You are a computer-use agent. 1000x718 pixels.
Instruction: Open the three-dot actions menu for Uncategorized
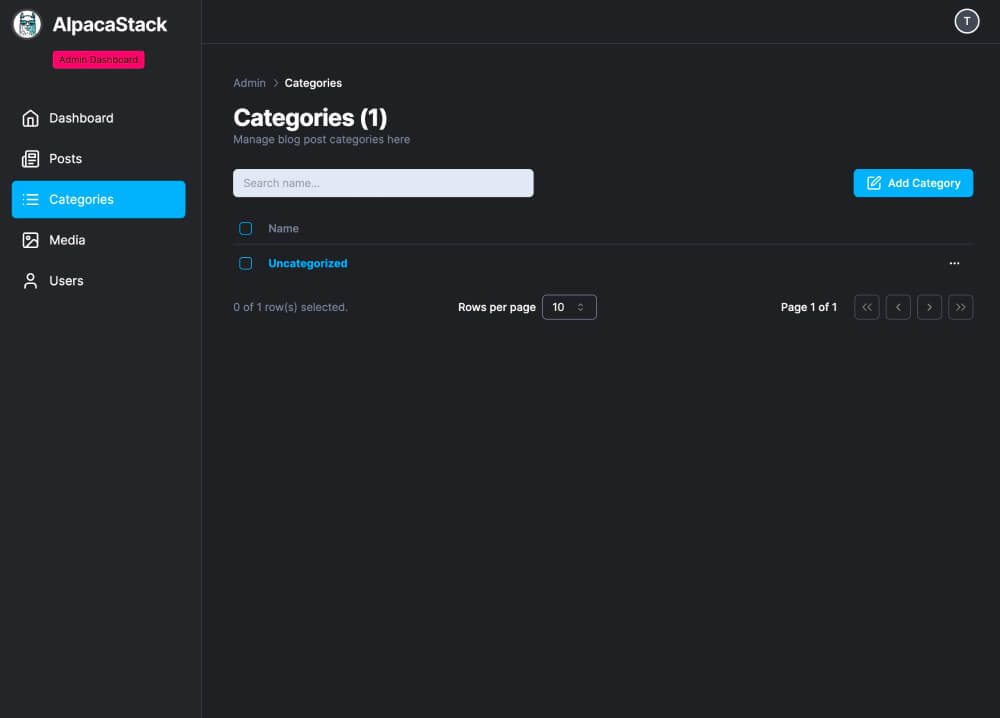pyautogui.click(x=954, y=263)
